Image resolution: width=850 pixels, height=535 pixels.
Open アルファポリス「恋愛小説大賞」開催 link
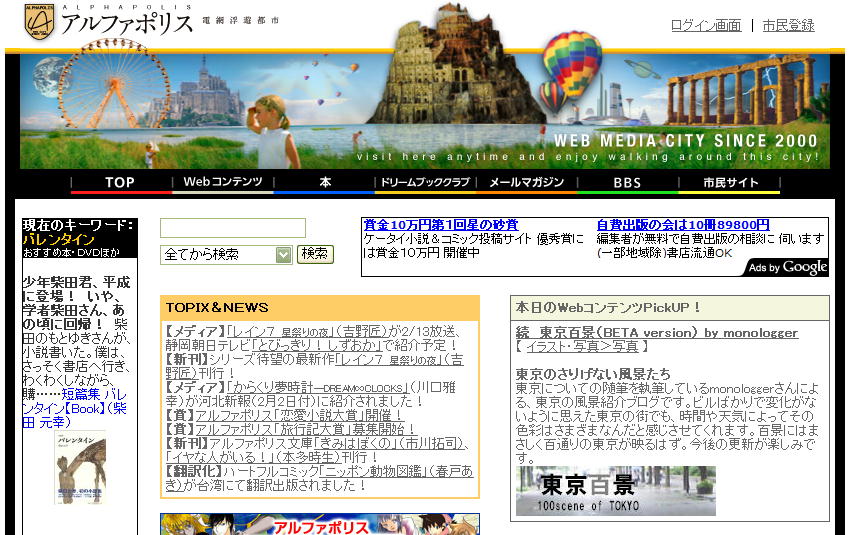click(x=300, y=416)
